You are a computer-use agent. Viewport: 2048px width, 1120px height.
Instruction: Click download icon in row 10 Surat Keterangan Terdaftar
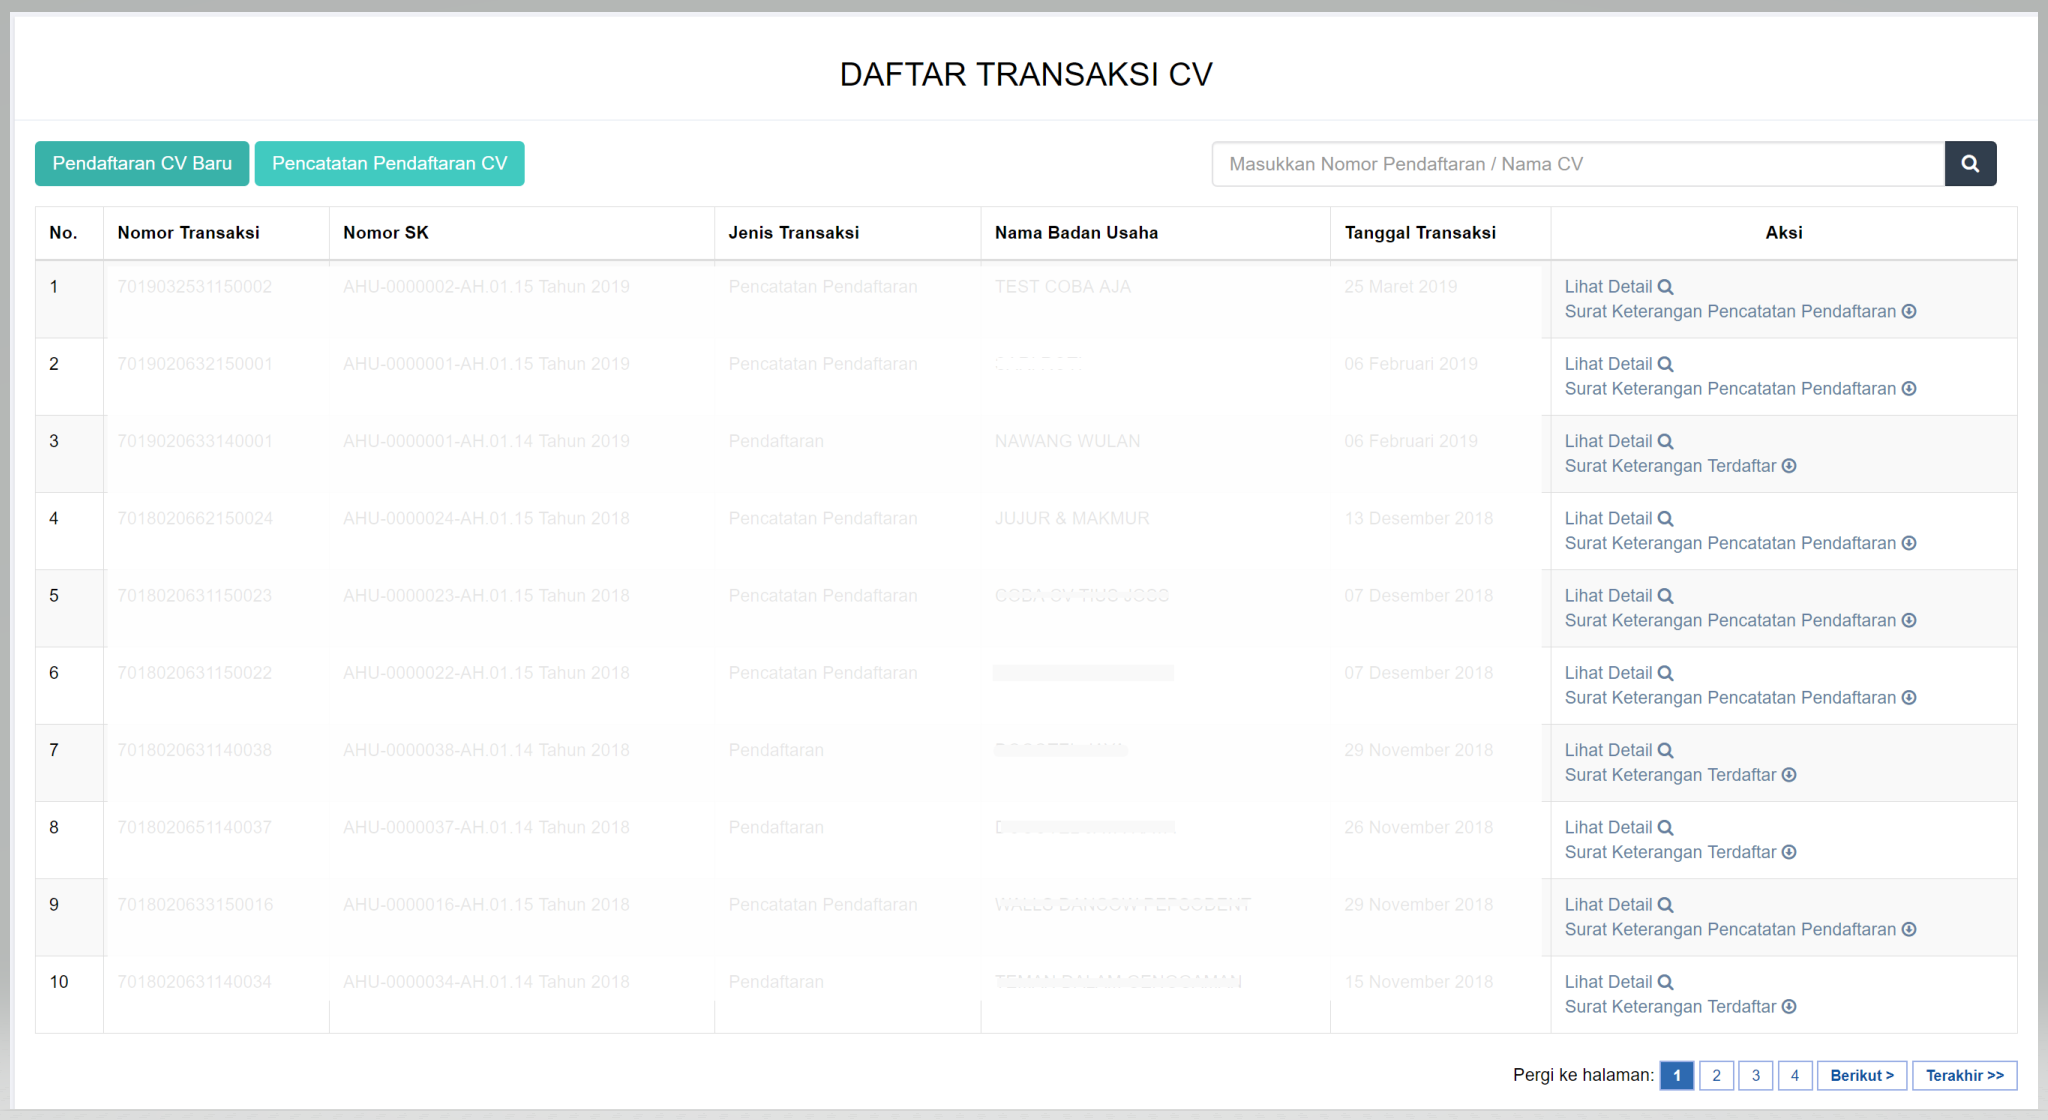[1789, 1007]
